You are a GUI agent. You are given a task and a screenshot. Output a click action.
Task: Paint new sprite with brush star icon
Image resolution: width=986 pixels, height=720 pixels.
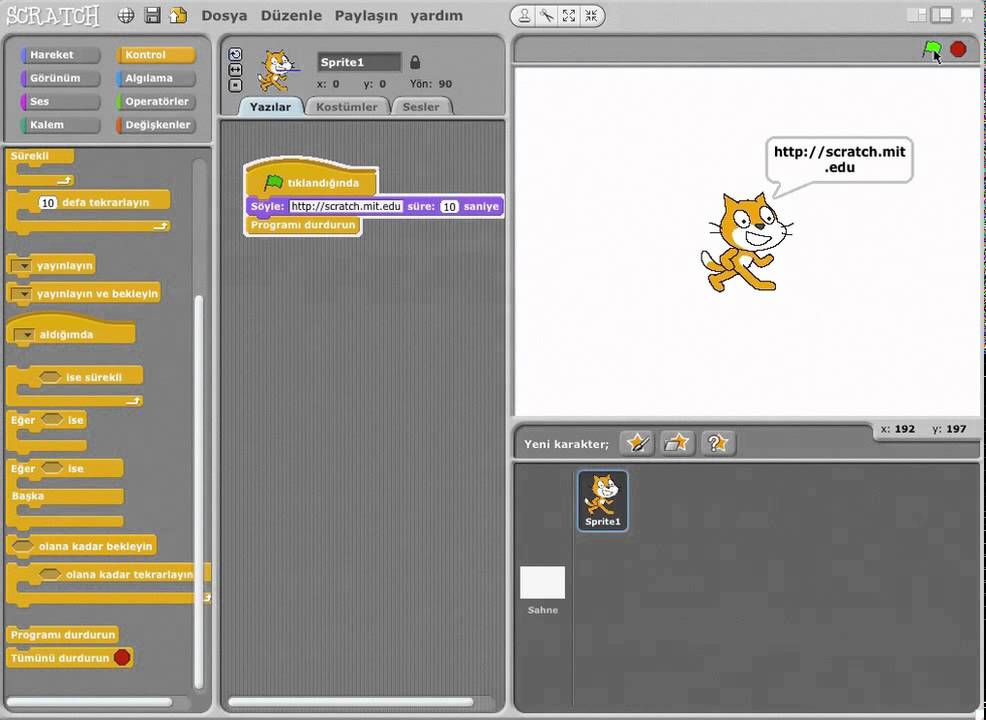click(637, 443)
